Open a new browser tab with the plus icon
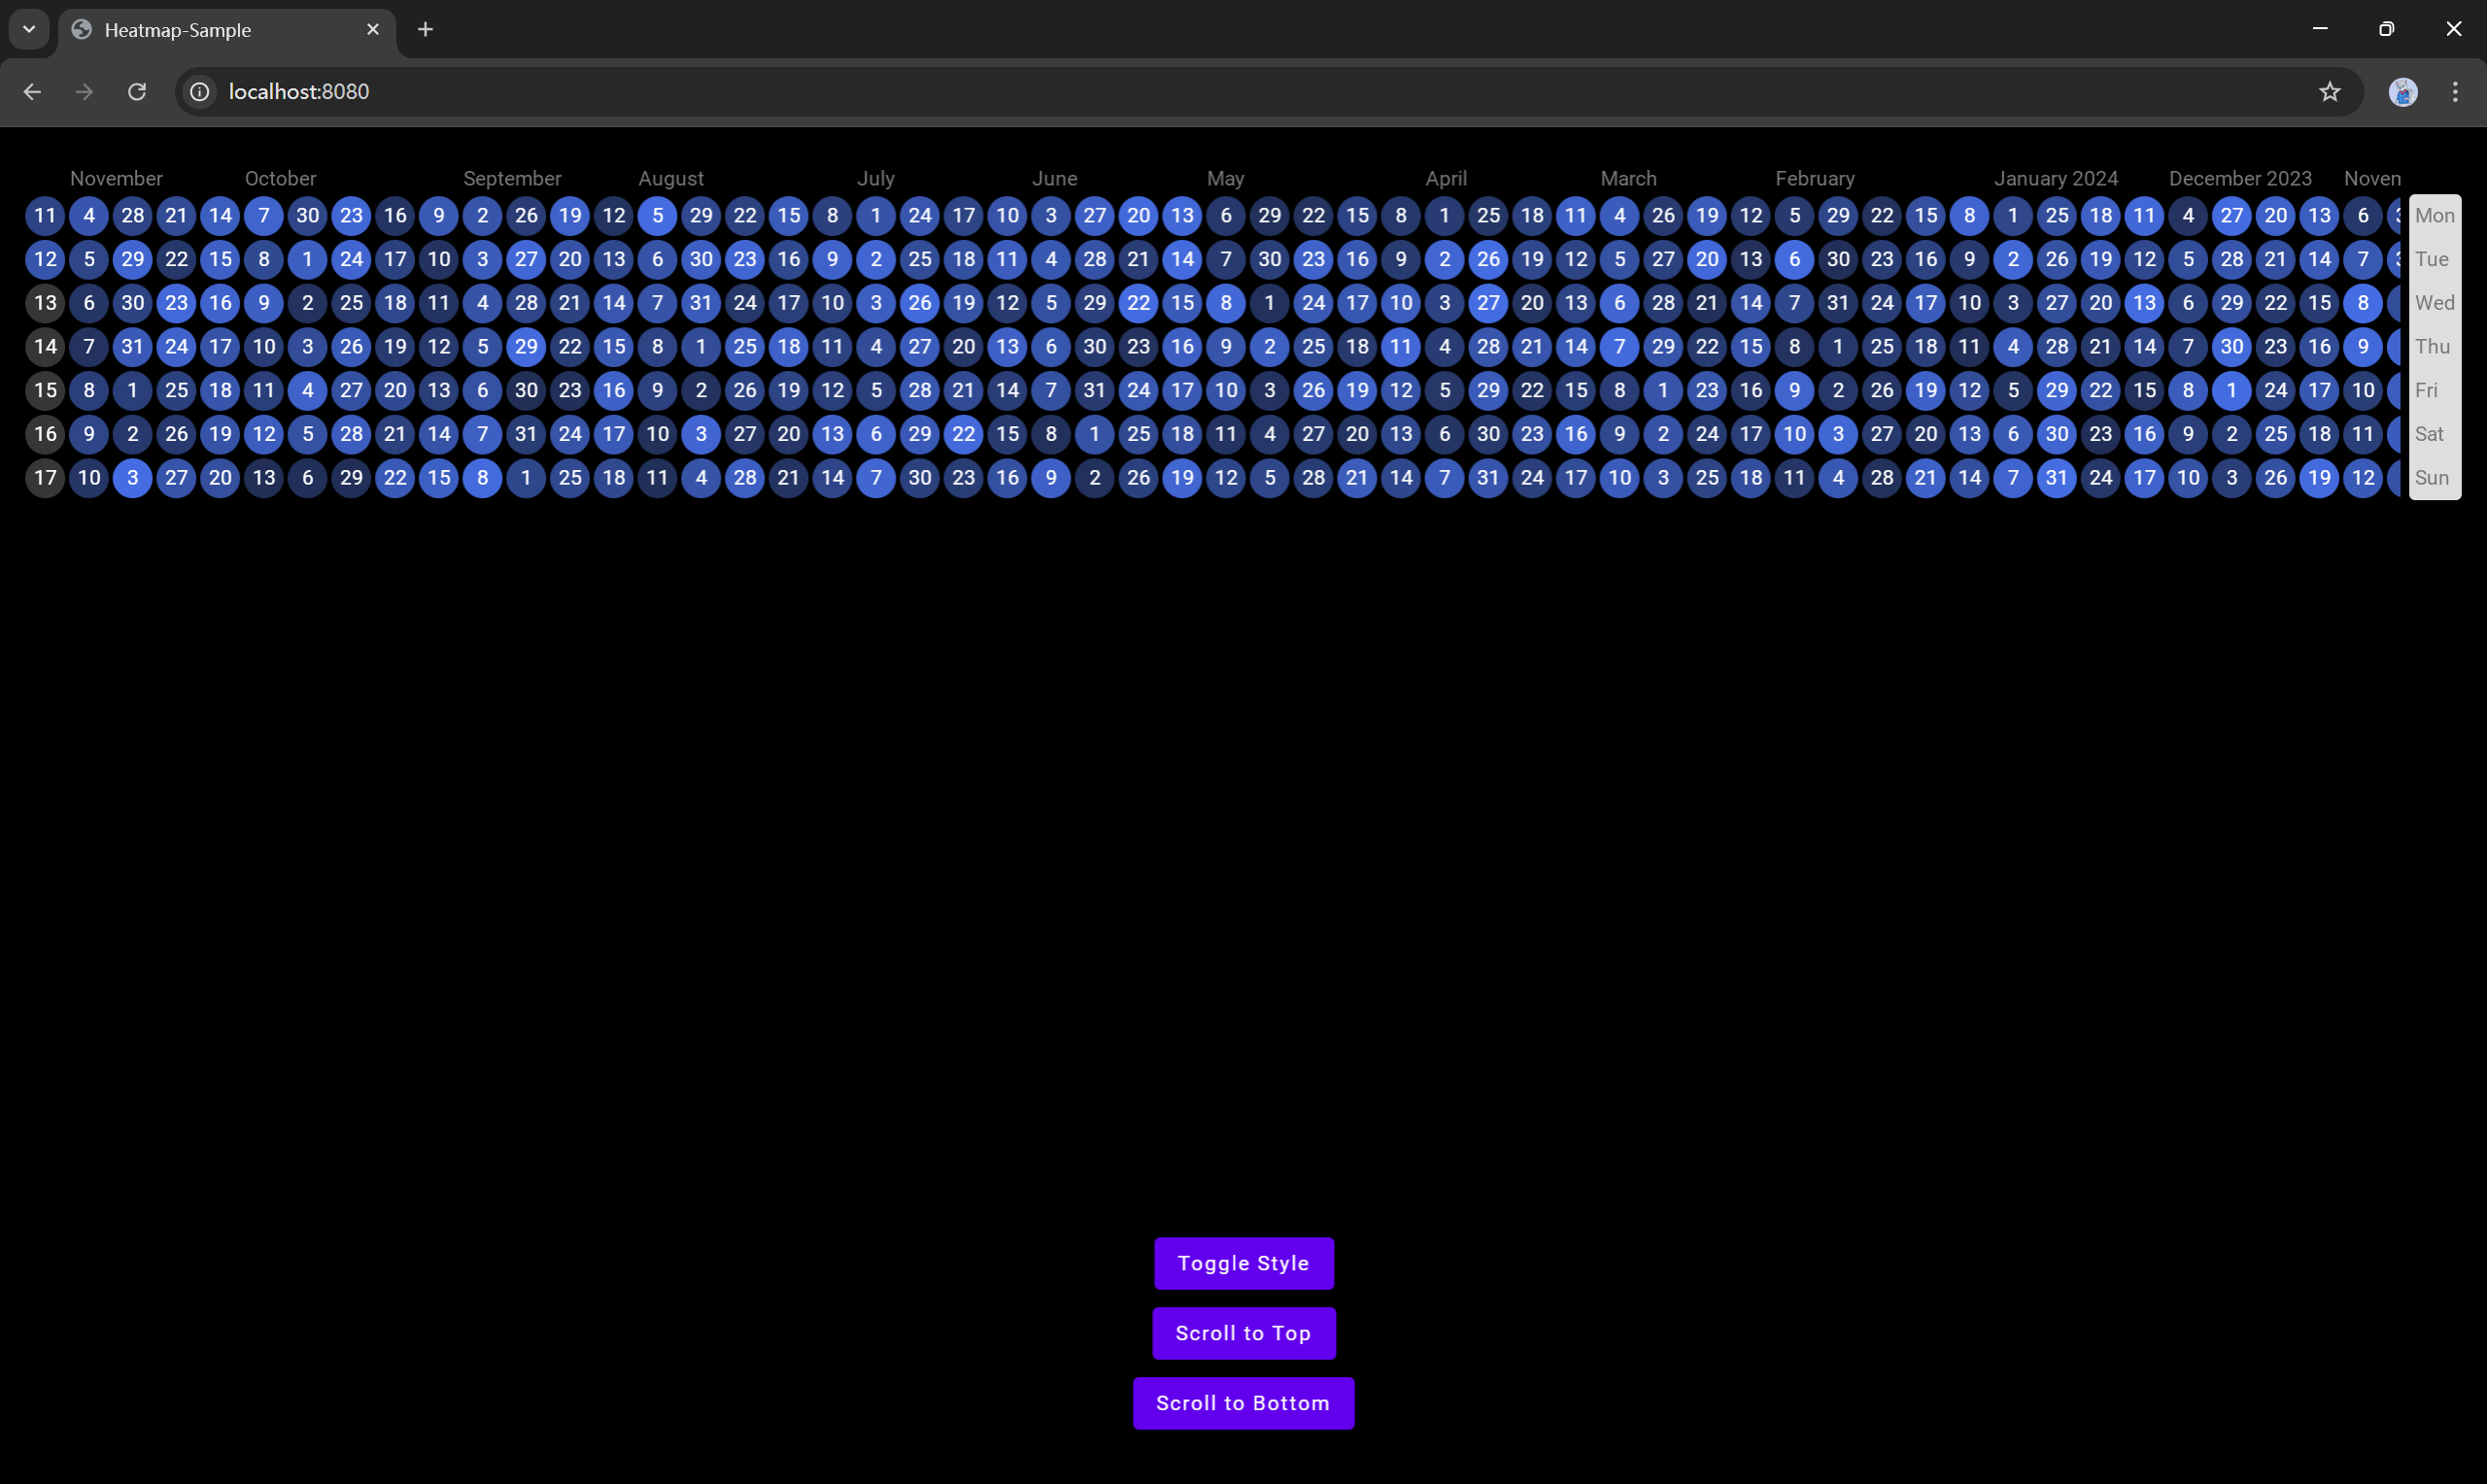The image size is (2487, 1484). pyautogui.click(x=425, y=29)
